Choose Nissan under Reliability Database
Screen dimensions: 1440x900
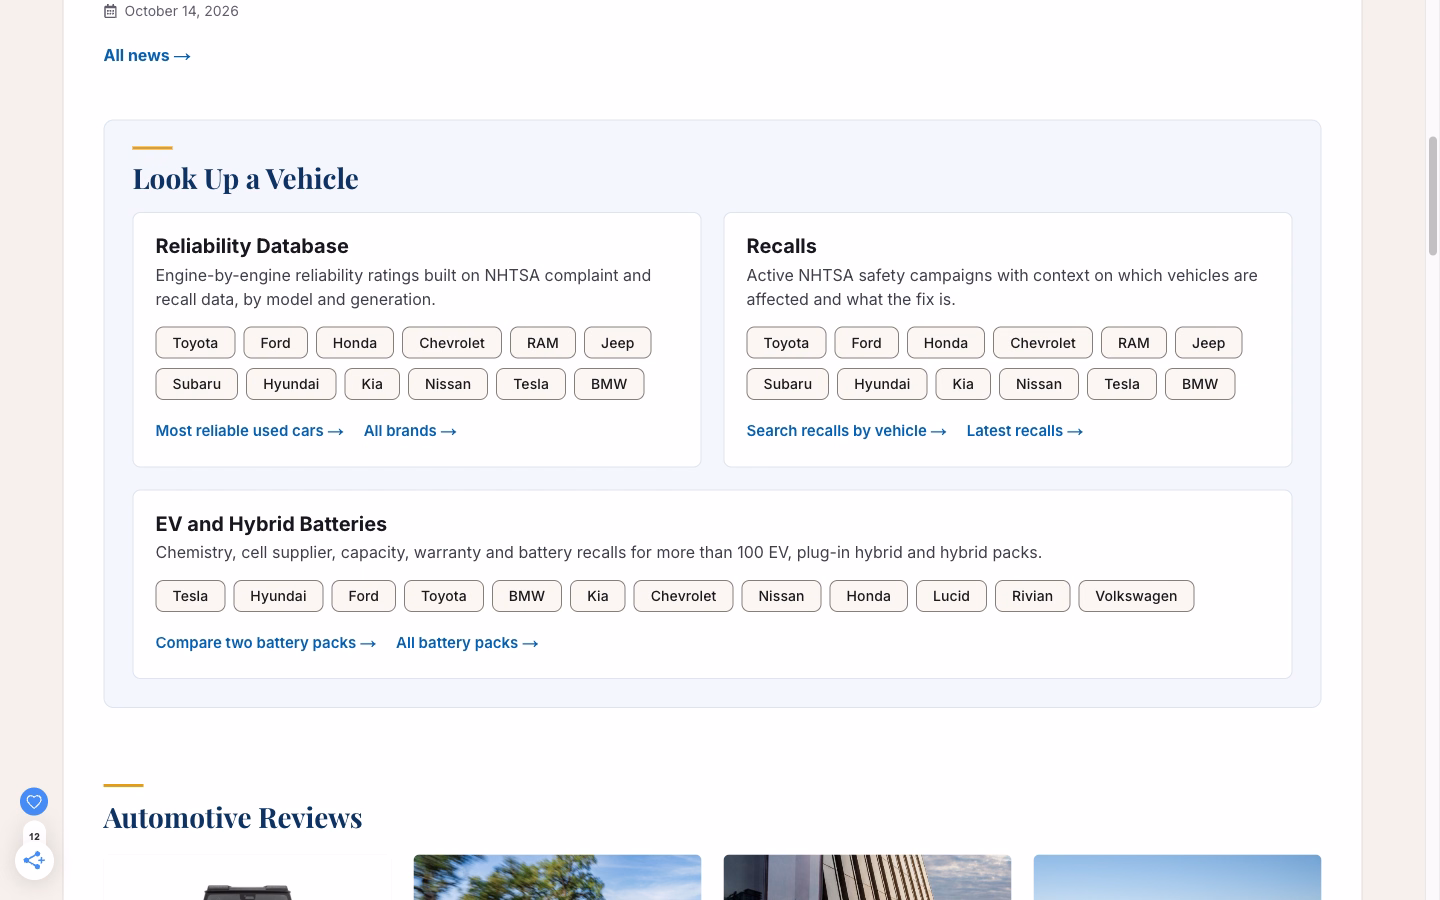click(448, 384)
